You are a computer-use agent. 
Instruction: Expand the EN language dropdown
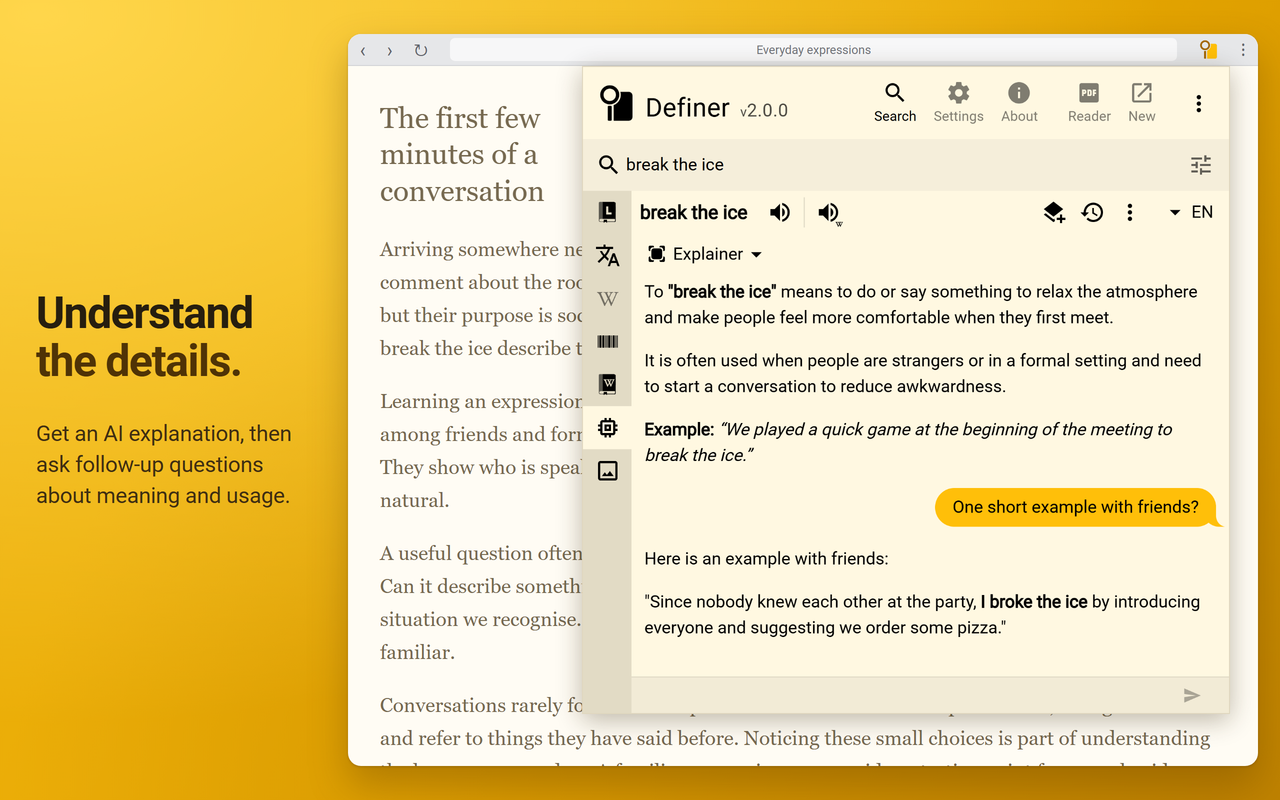[x=1191, y=212]
